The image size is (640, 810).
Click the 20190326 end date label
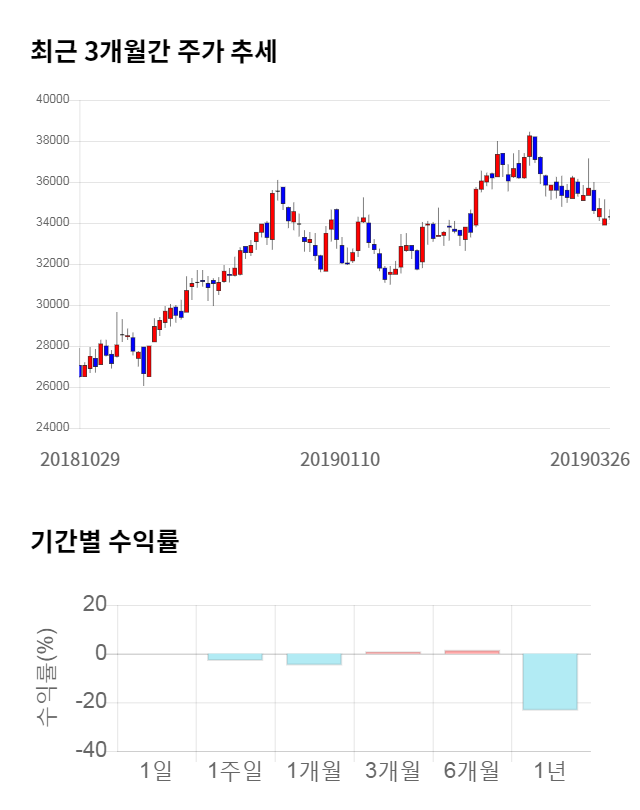coord(589,459)
